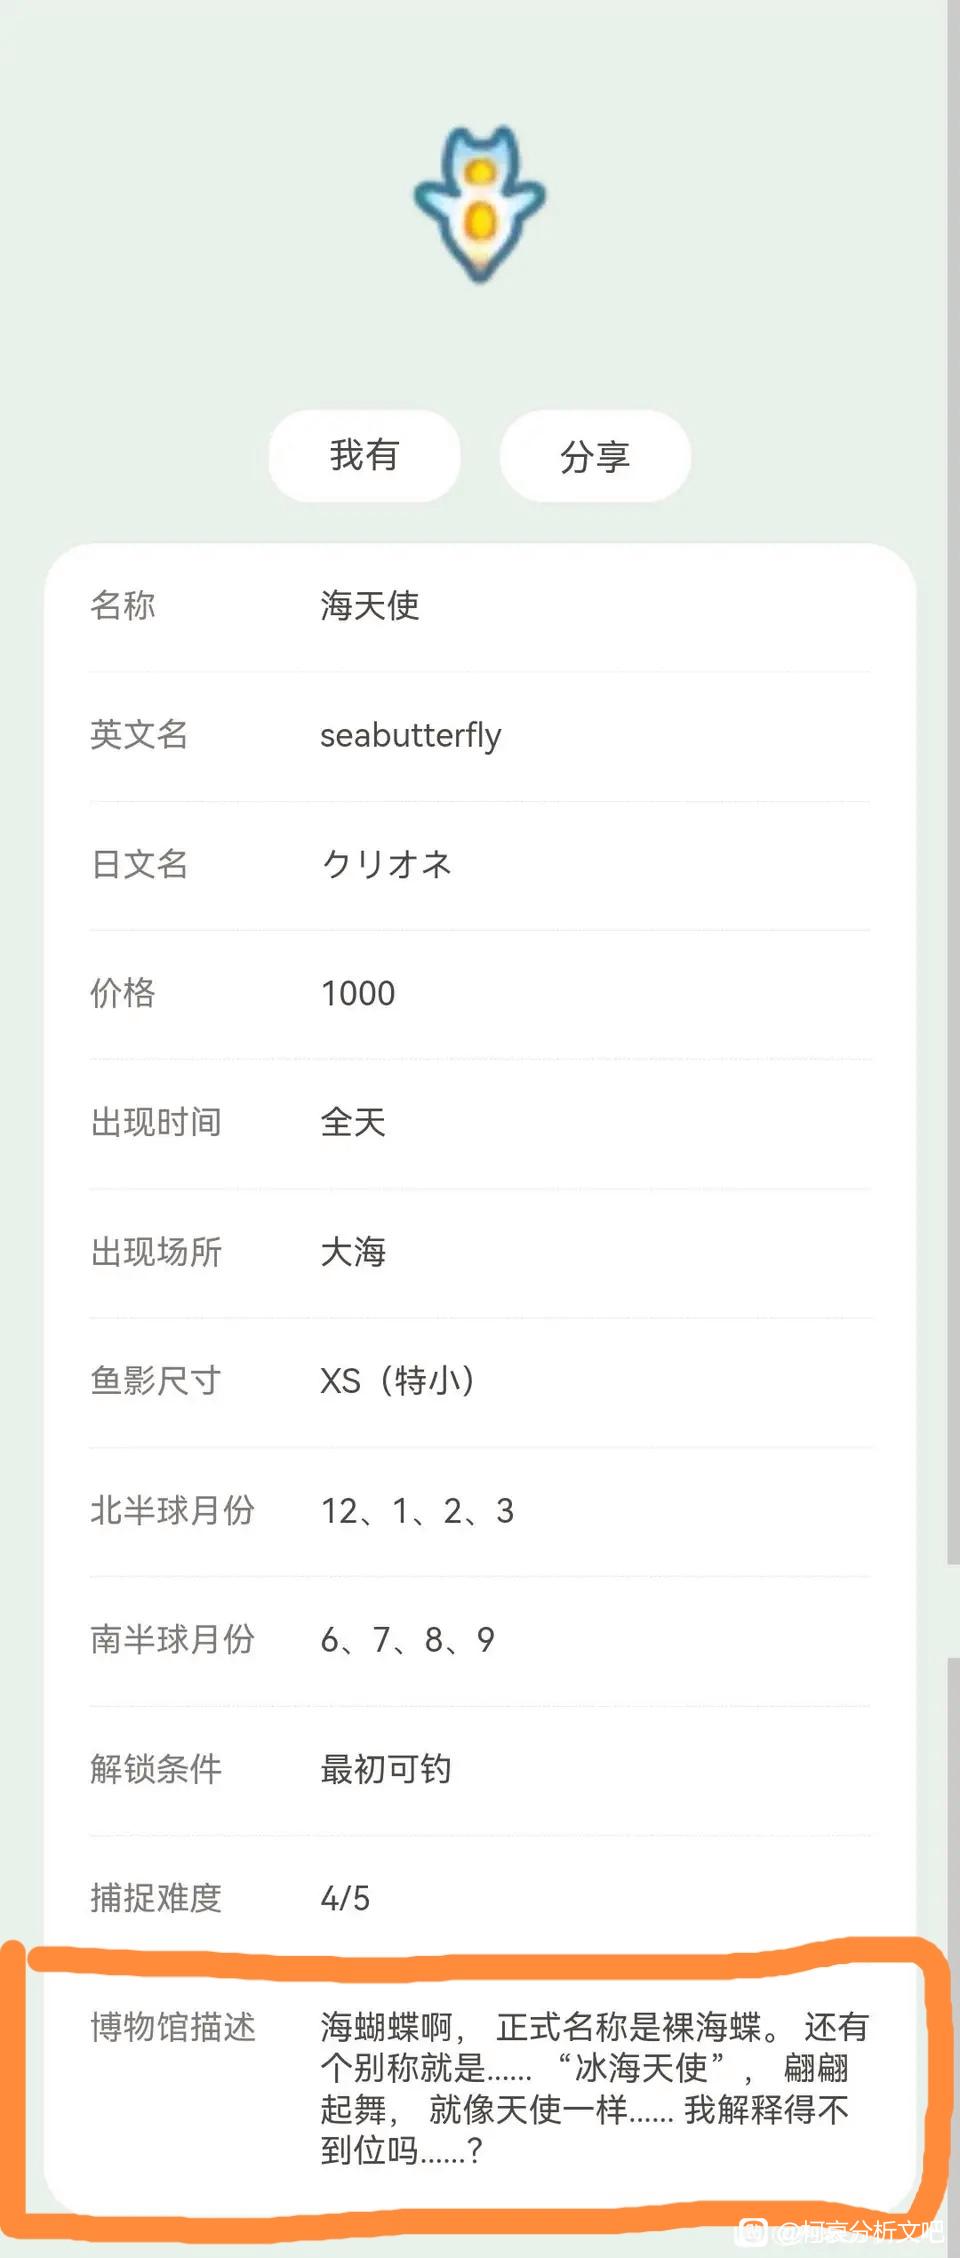Select the 大海 location value

click(353, 1252)
